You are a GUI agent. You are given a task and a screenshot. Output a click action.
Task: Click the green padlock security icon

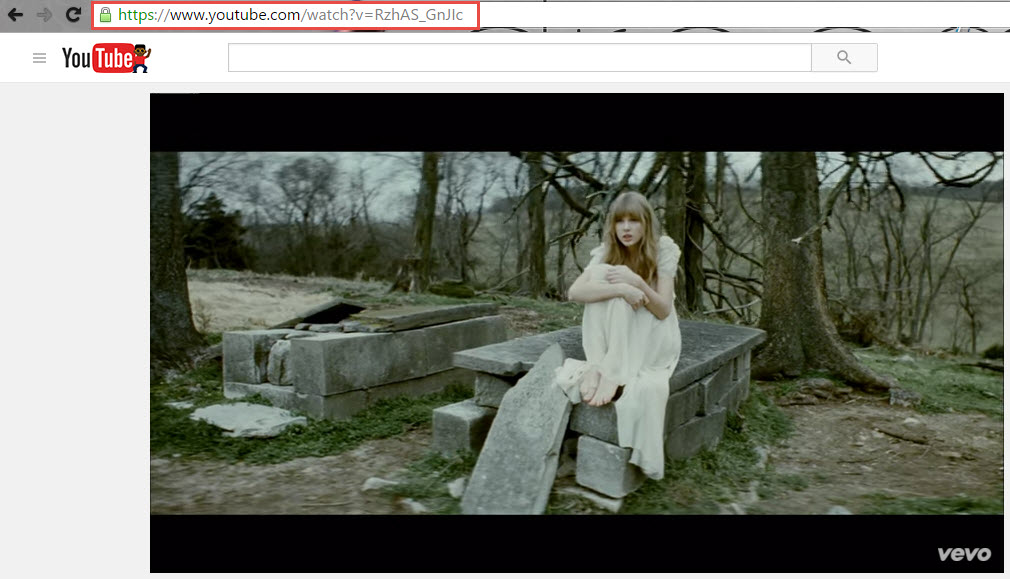coord(106,15)
